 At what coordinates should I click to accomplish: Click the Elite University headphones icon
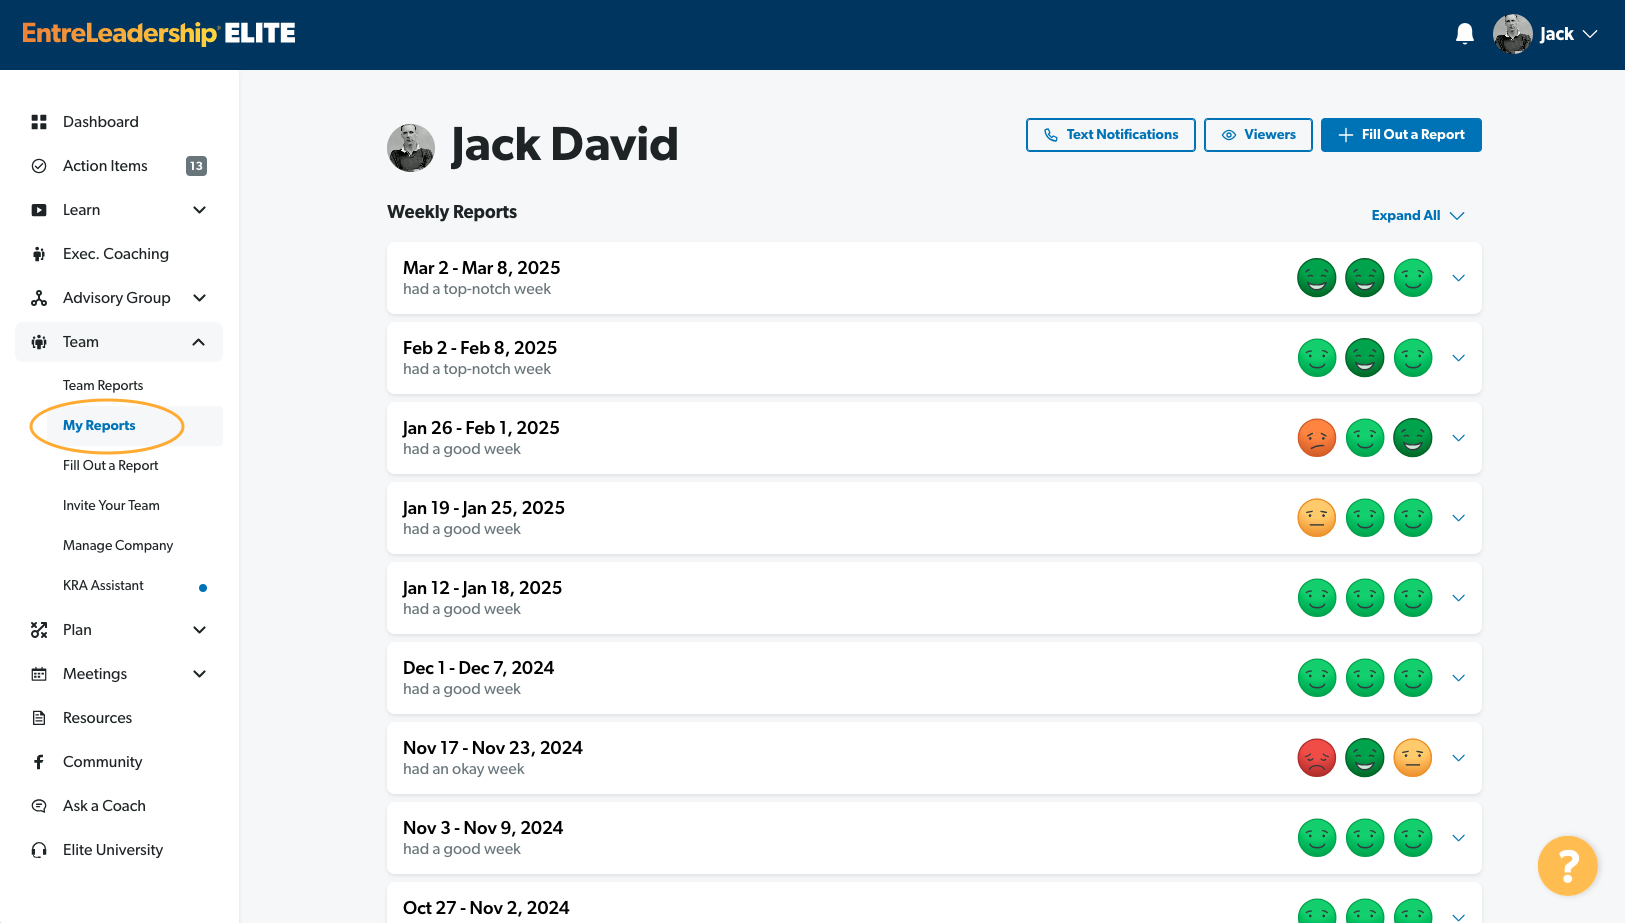click(x=39, y=850)
